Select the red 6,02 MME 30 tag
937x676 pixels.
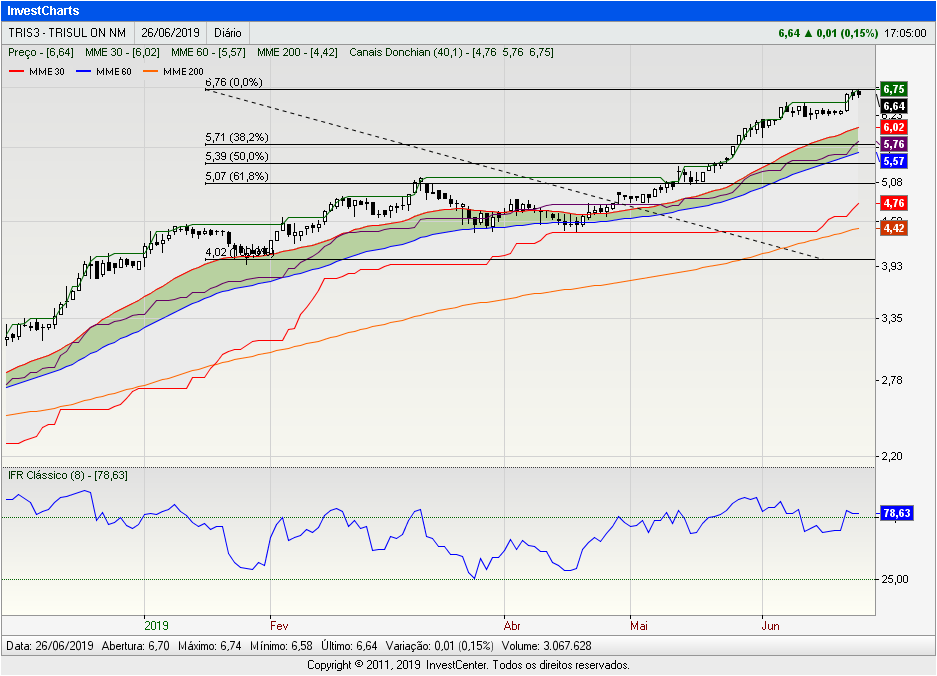tap(894, 127)
